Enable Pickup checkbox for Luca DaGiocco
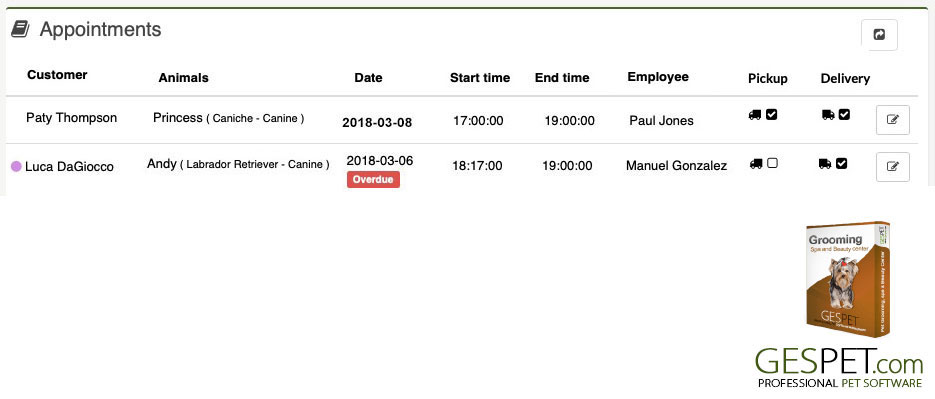The width and height of the screenshot is (935, 399). click(x=772, y=163)
